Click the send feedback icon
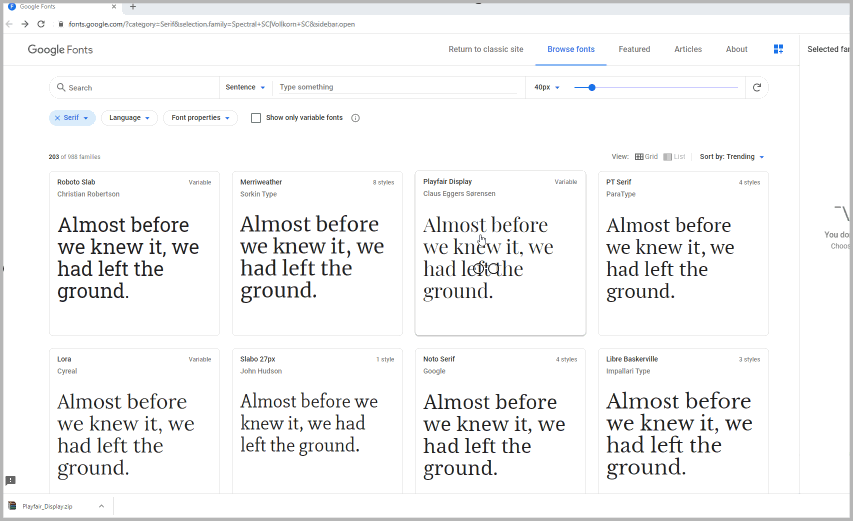Viewport: 853px width, 521px height. 10,481
